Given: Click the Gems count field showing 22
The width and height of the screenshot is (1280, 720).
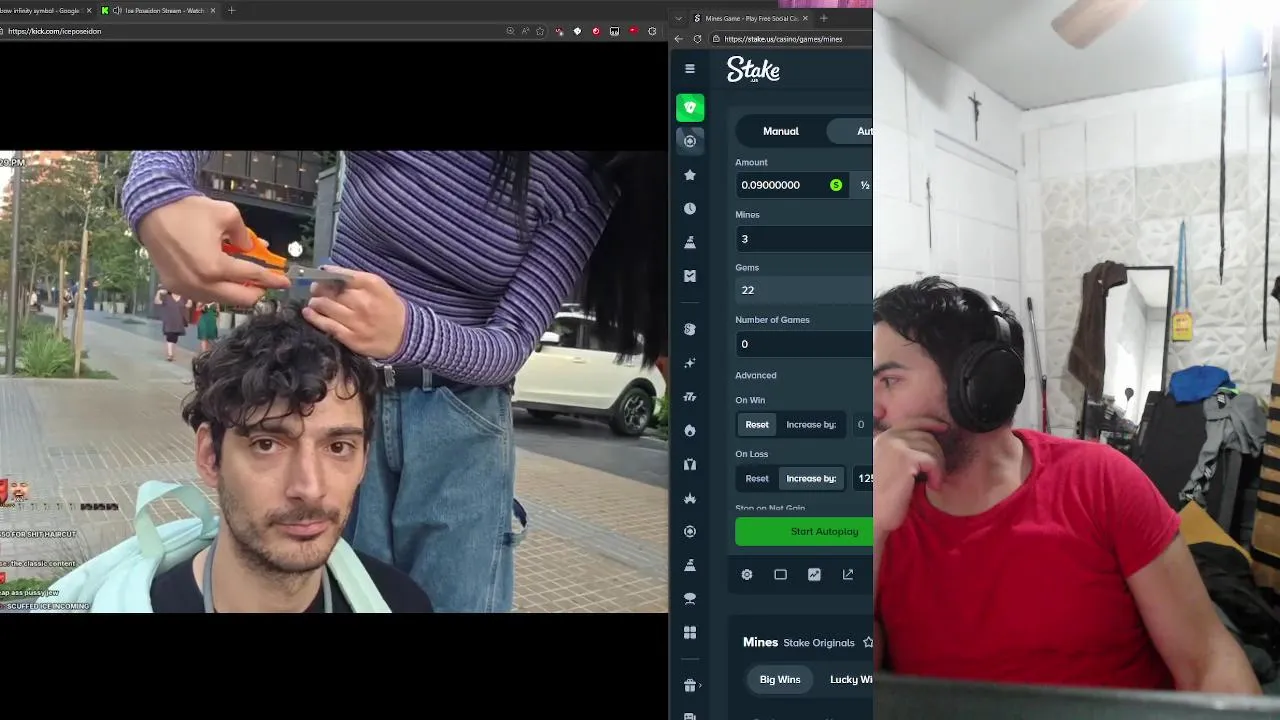Looking at the screenshot, I should click(804, 290).
